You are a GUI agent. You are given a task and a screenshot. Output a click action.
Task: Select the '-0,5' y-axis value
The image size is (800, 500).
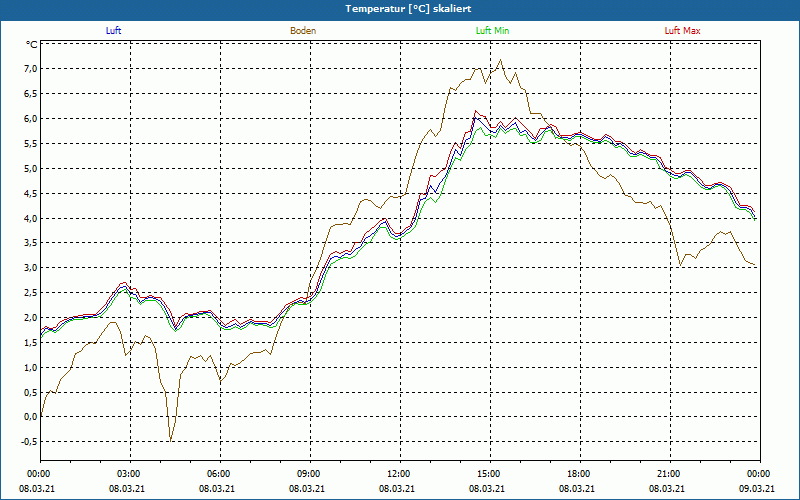click(30, 442)
